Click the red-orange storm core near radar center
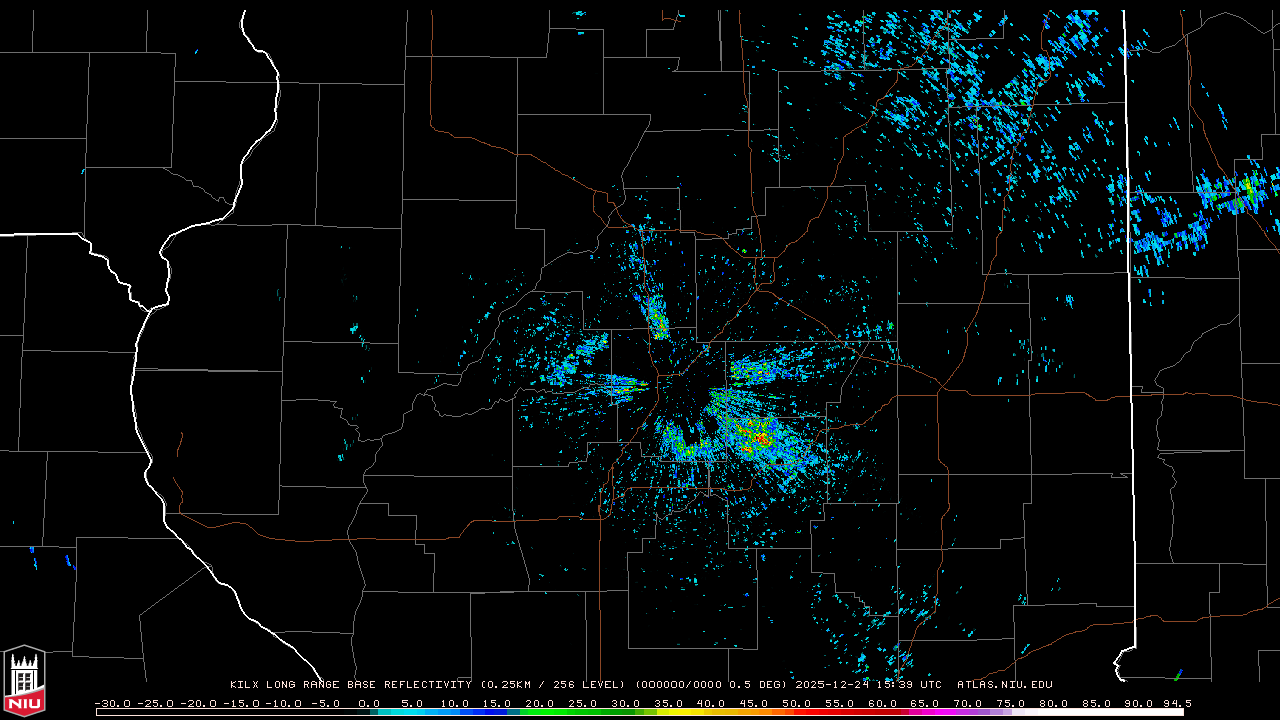Screen dimensions: 1280x720 click(x=760, y=438)
